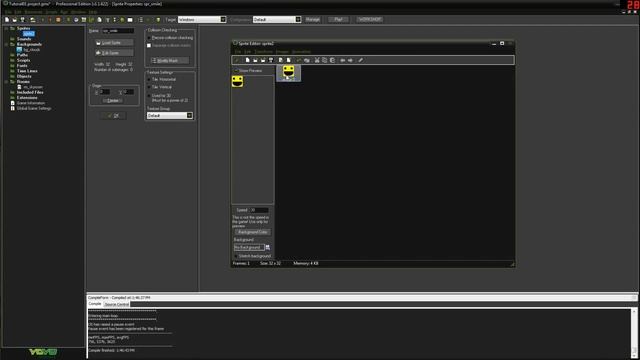
Task: Click the Paste icon in Sprite Editor toolbar
Action: click(x=332, y=60)
